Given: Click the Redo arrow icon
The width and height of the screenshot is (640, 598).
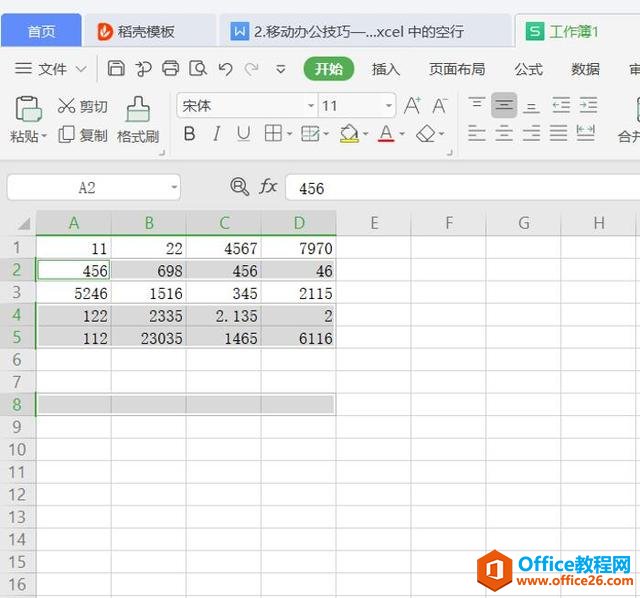Looking at the screenshot, I should pos(251,69).
